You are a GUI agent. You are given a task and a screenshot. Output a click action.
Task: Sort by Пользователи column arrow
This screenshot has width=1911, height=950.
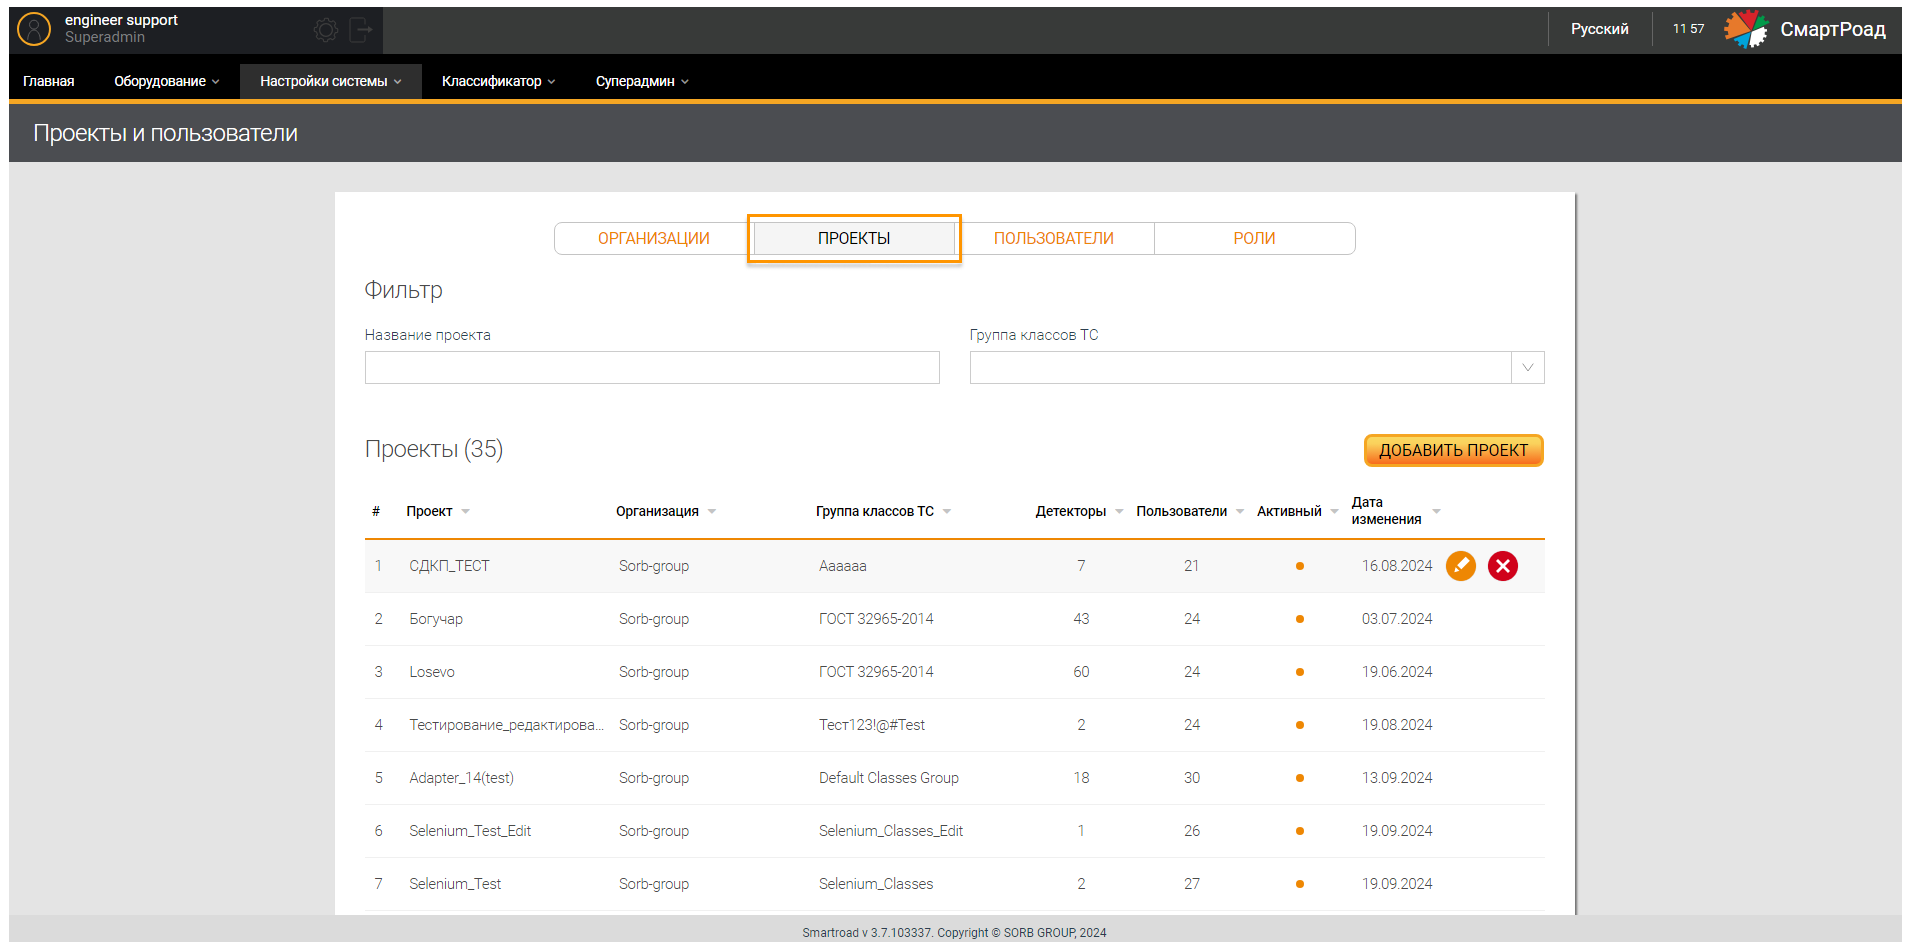pyautogui.click(x=1240, y=512)
